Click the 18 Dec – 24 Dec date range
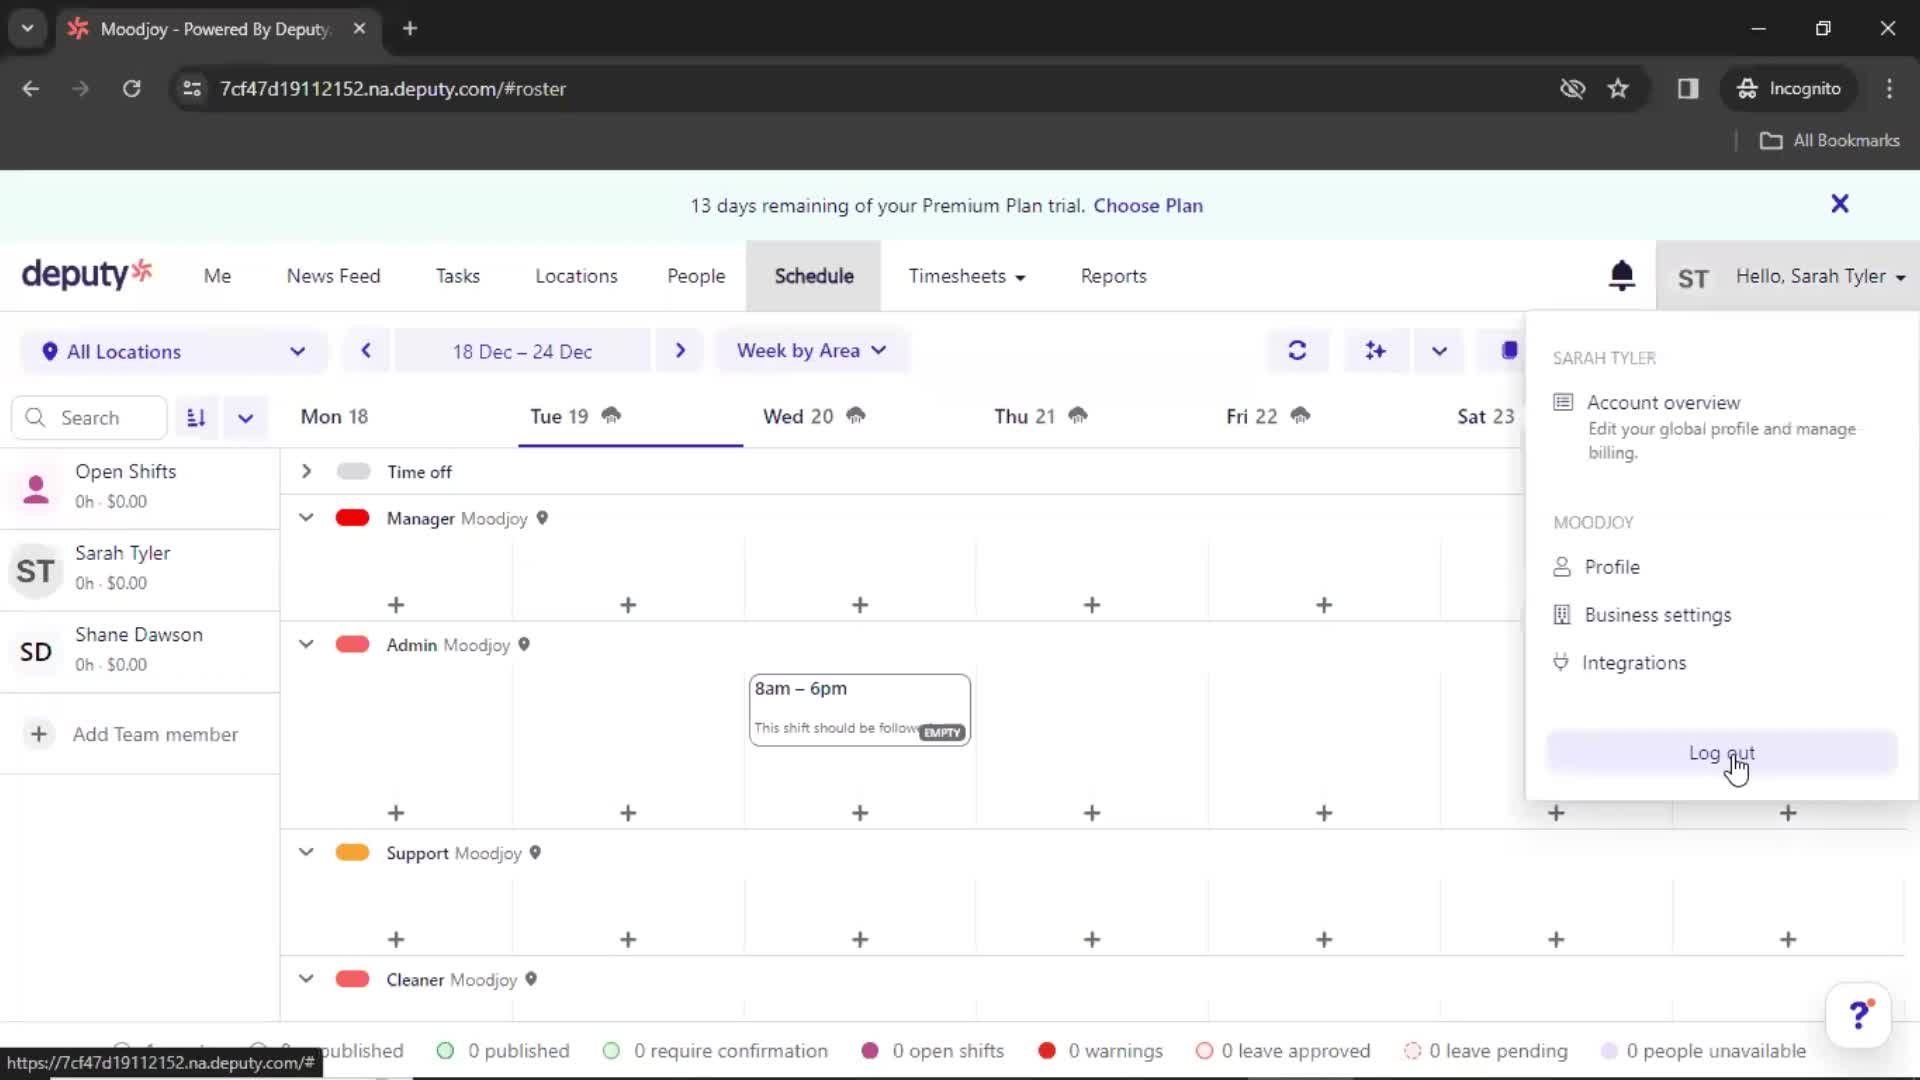Screen dimensions: 1920x1080 (x=522, y=351)
